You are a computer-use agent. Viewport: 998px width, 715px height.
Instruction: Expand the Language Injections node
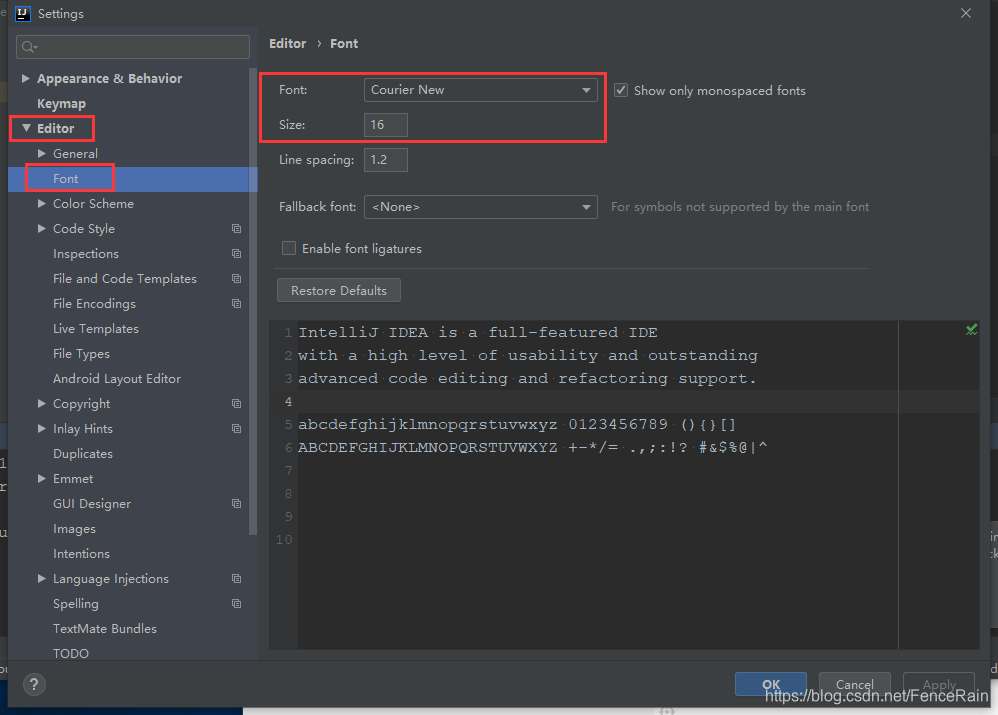[41, 579]
